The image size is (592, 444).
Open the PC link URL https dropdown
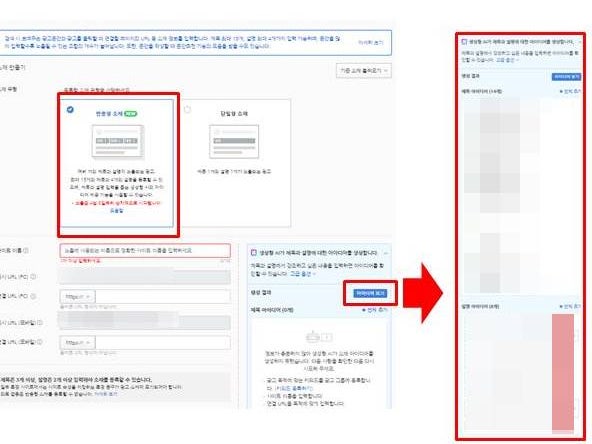click(x=77, y=297)
